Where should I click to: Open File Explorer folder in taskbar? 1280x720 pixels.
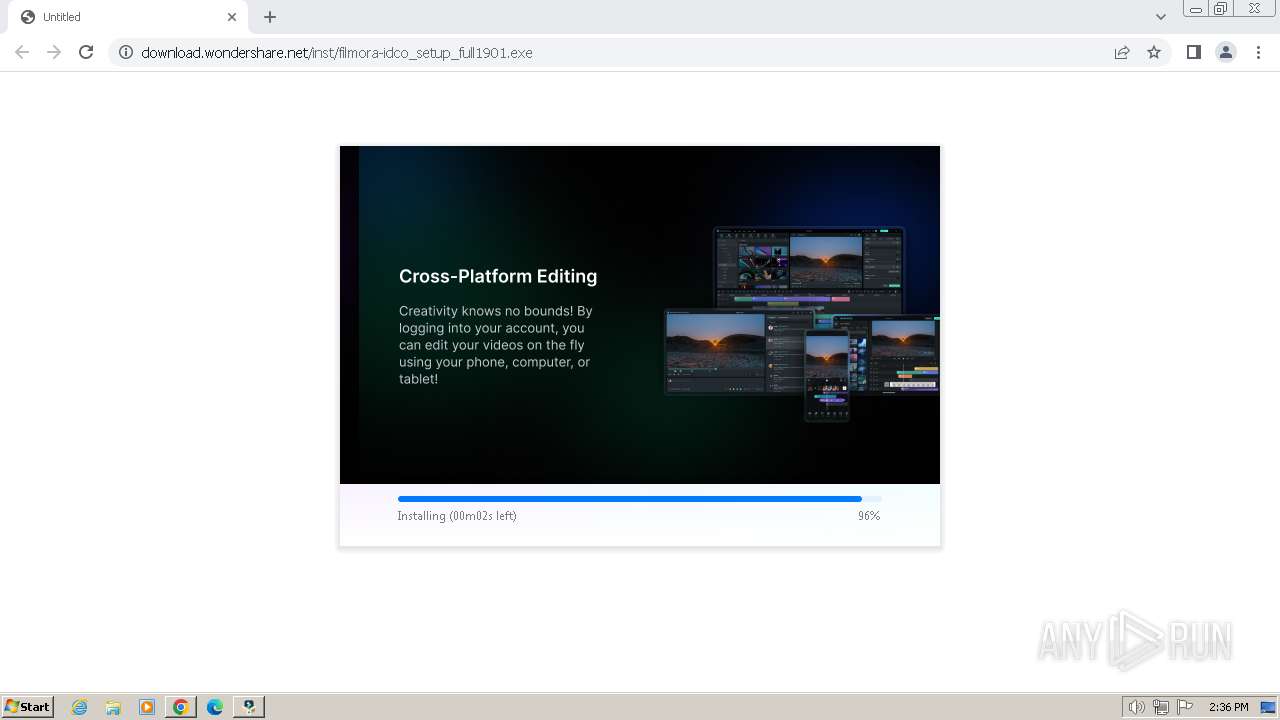[x=113, y=707]
